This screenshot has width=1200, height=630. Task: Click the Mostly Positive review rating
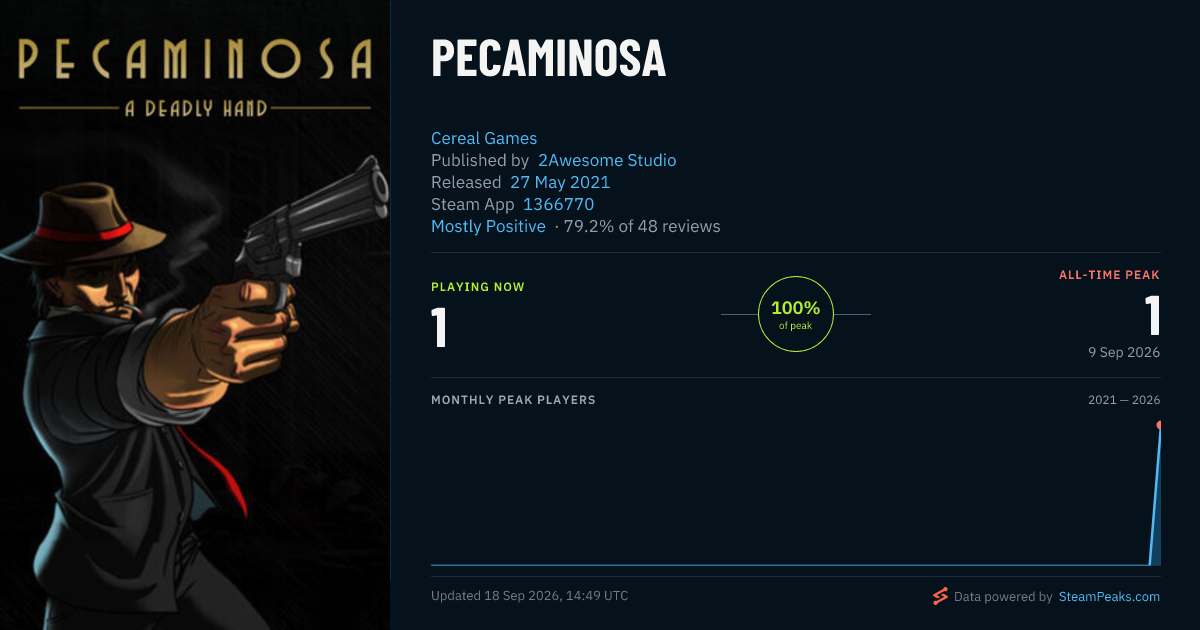(x=488, y=226)
